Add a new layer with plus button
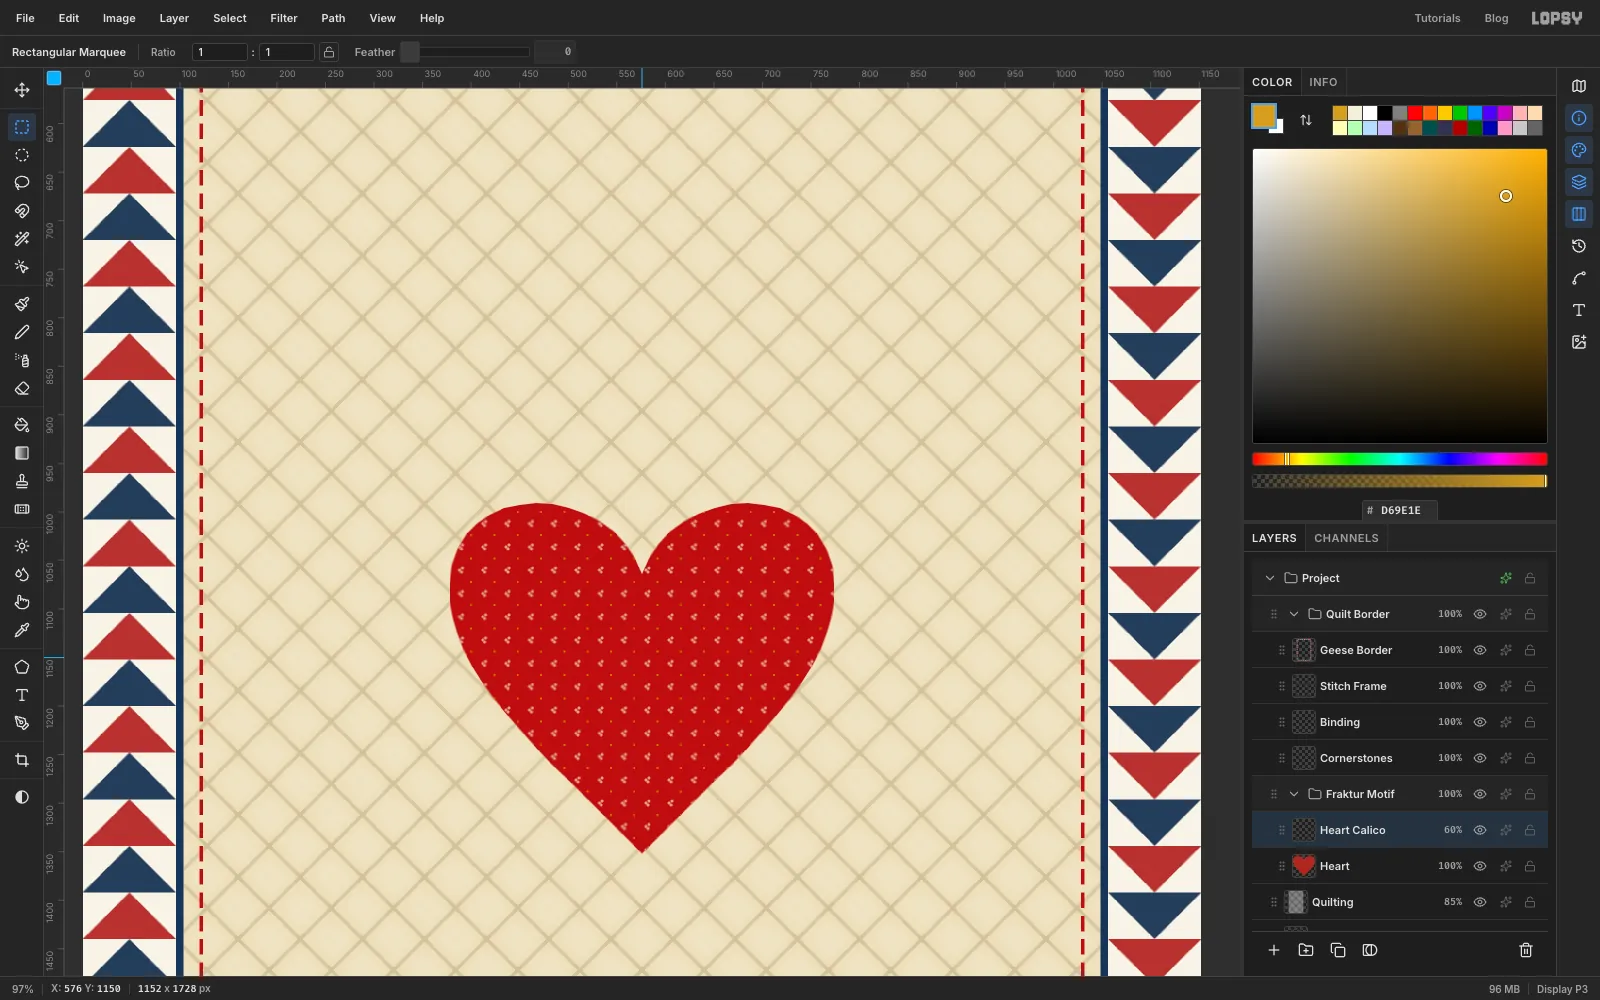Viewport: 1600px width, 1000px height. 1274,950
